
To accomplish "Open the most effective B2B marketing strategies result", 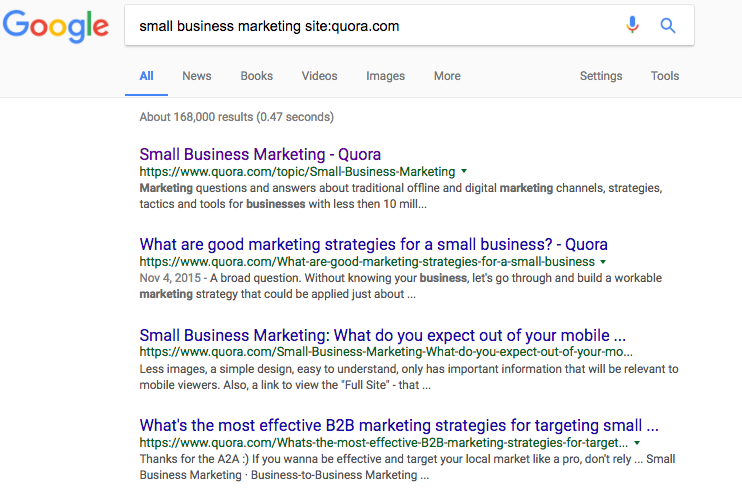I will click(x=399, y=425).
